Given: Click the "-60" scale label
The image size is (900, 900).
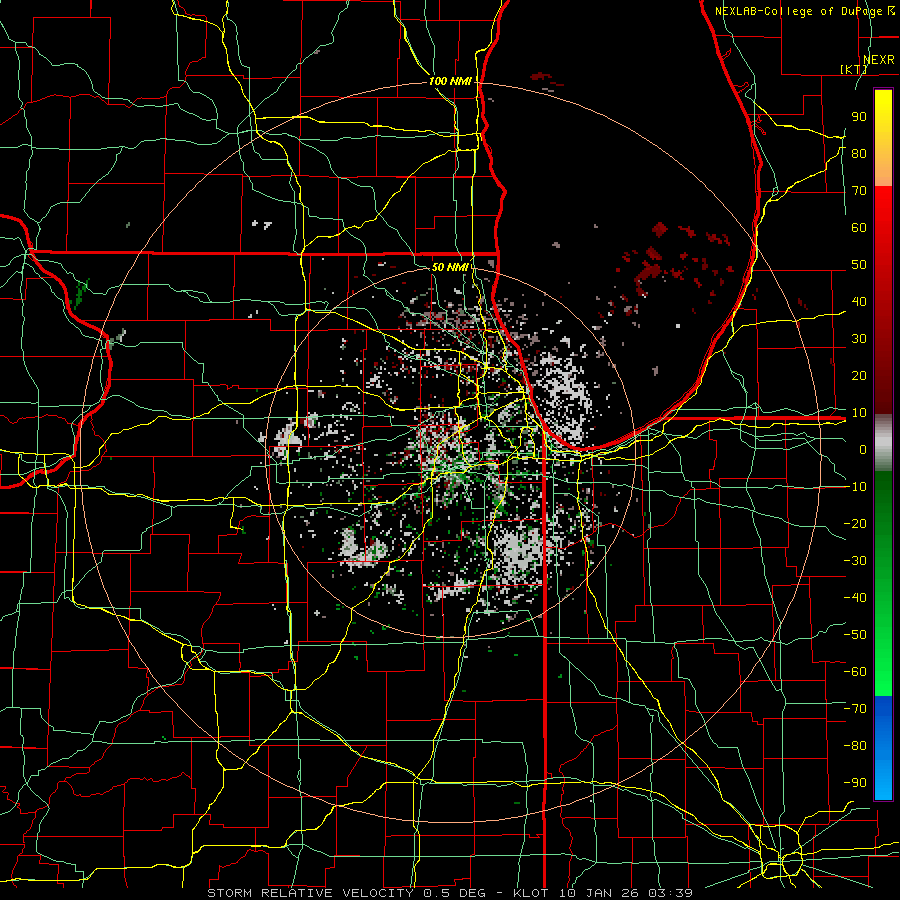Looking at the screenshot, I should pyautogui.click(x=855, y=672).
